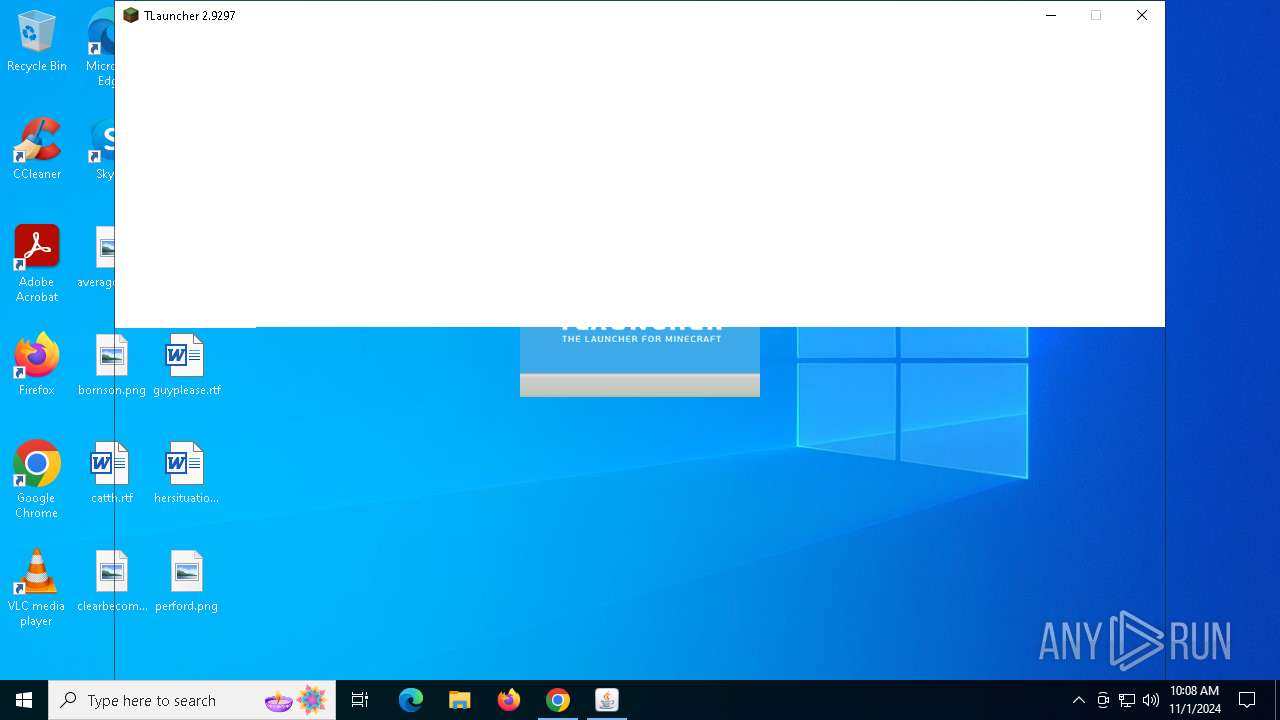Screen dimensions: 1280x720
Task: Open Chrome from the taskbar
Action: point(558,700)
